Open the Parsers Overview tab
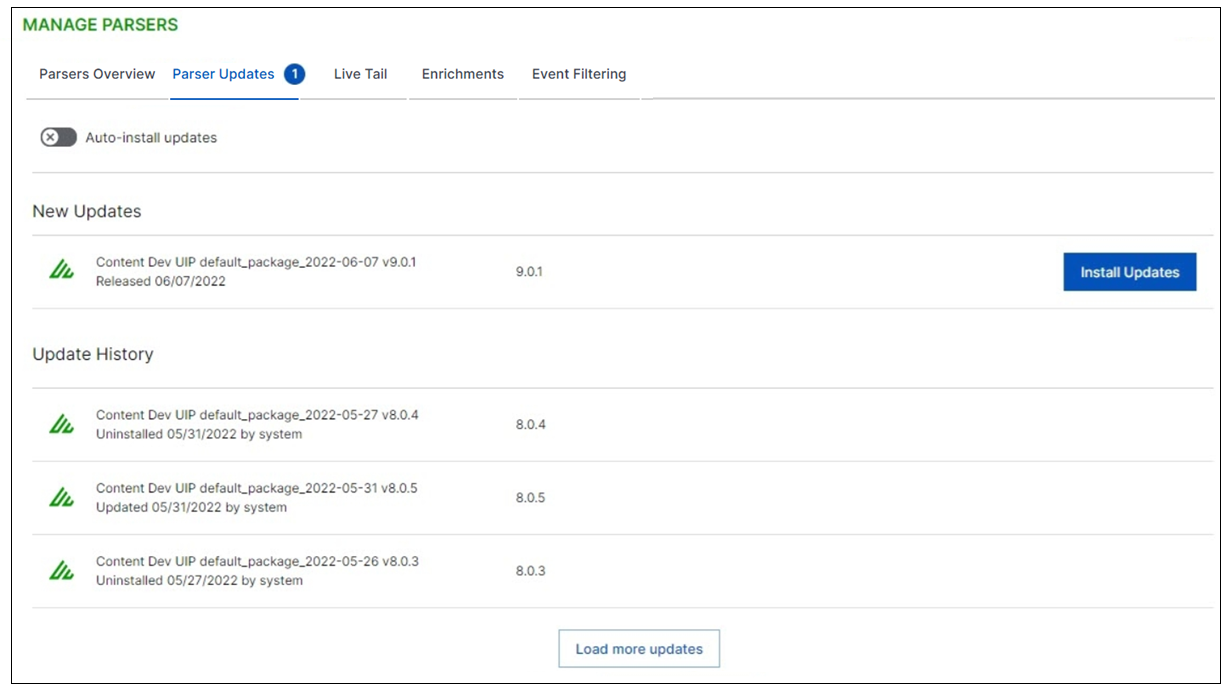This screenshot has width=1229, height=691. (97, 74)
